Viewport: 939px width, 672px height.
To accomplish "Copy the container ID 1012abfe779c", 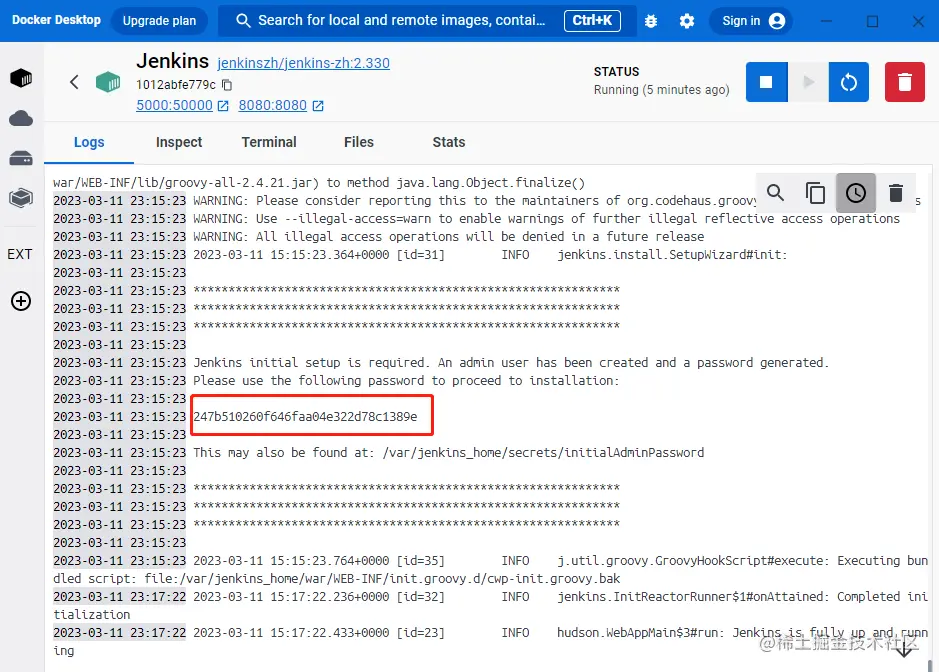I will pos(227,84).
